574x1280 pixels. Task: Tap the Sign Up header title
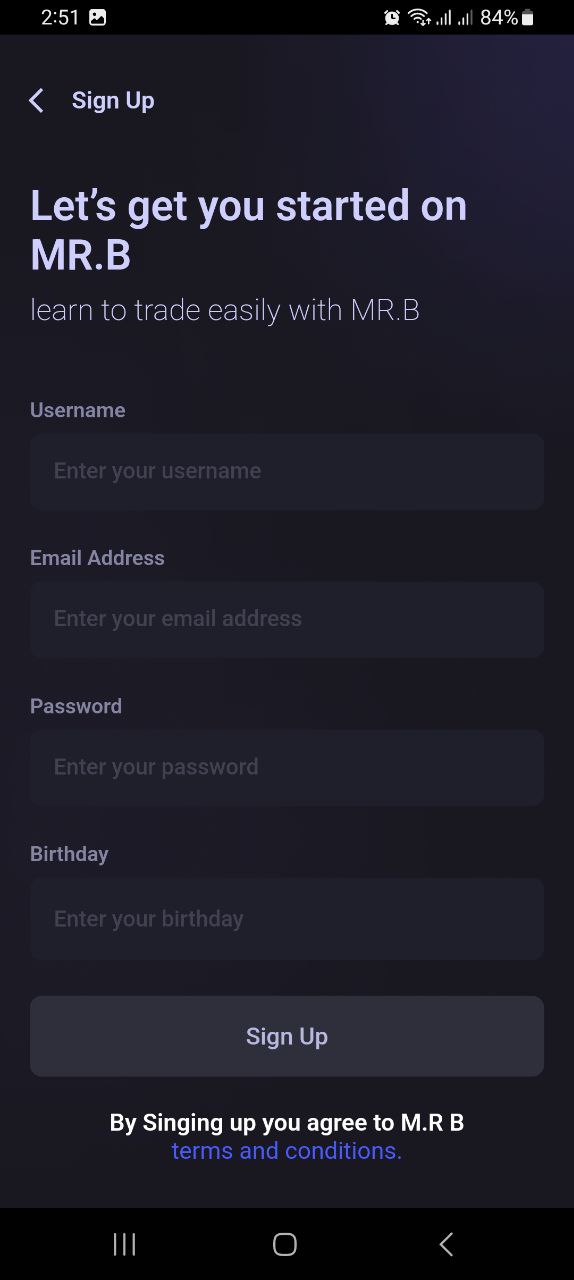click(x=113, y=100)
